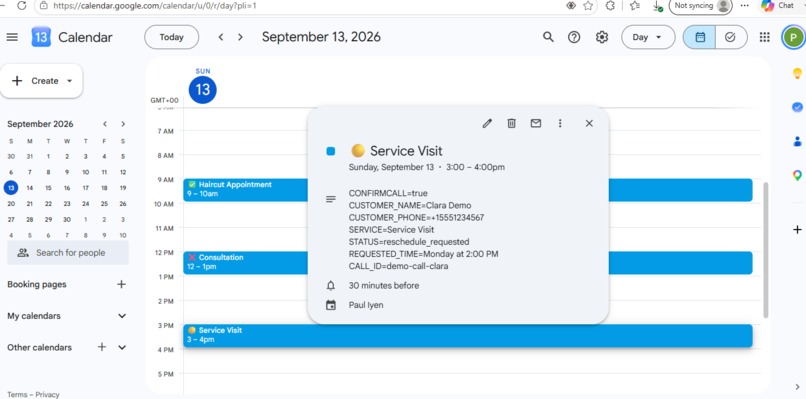Viewport: 806px width, 399px height.
Task: Open browser favorites list icon
Action: [x=635, y=6]
